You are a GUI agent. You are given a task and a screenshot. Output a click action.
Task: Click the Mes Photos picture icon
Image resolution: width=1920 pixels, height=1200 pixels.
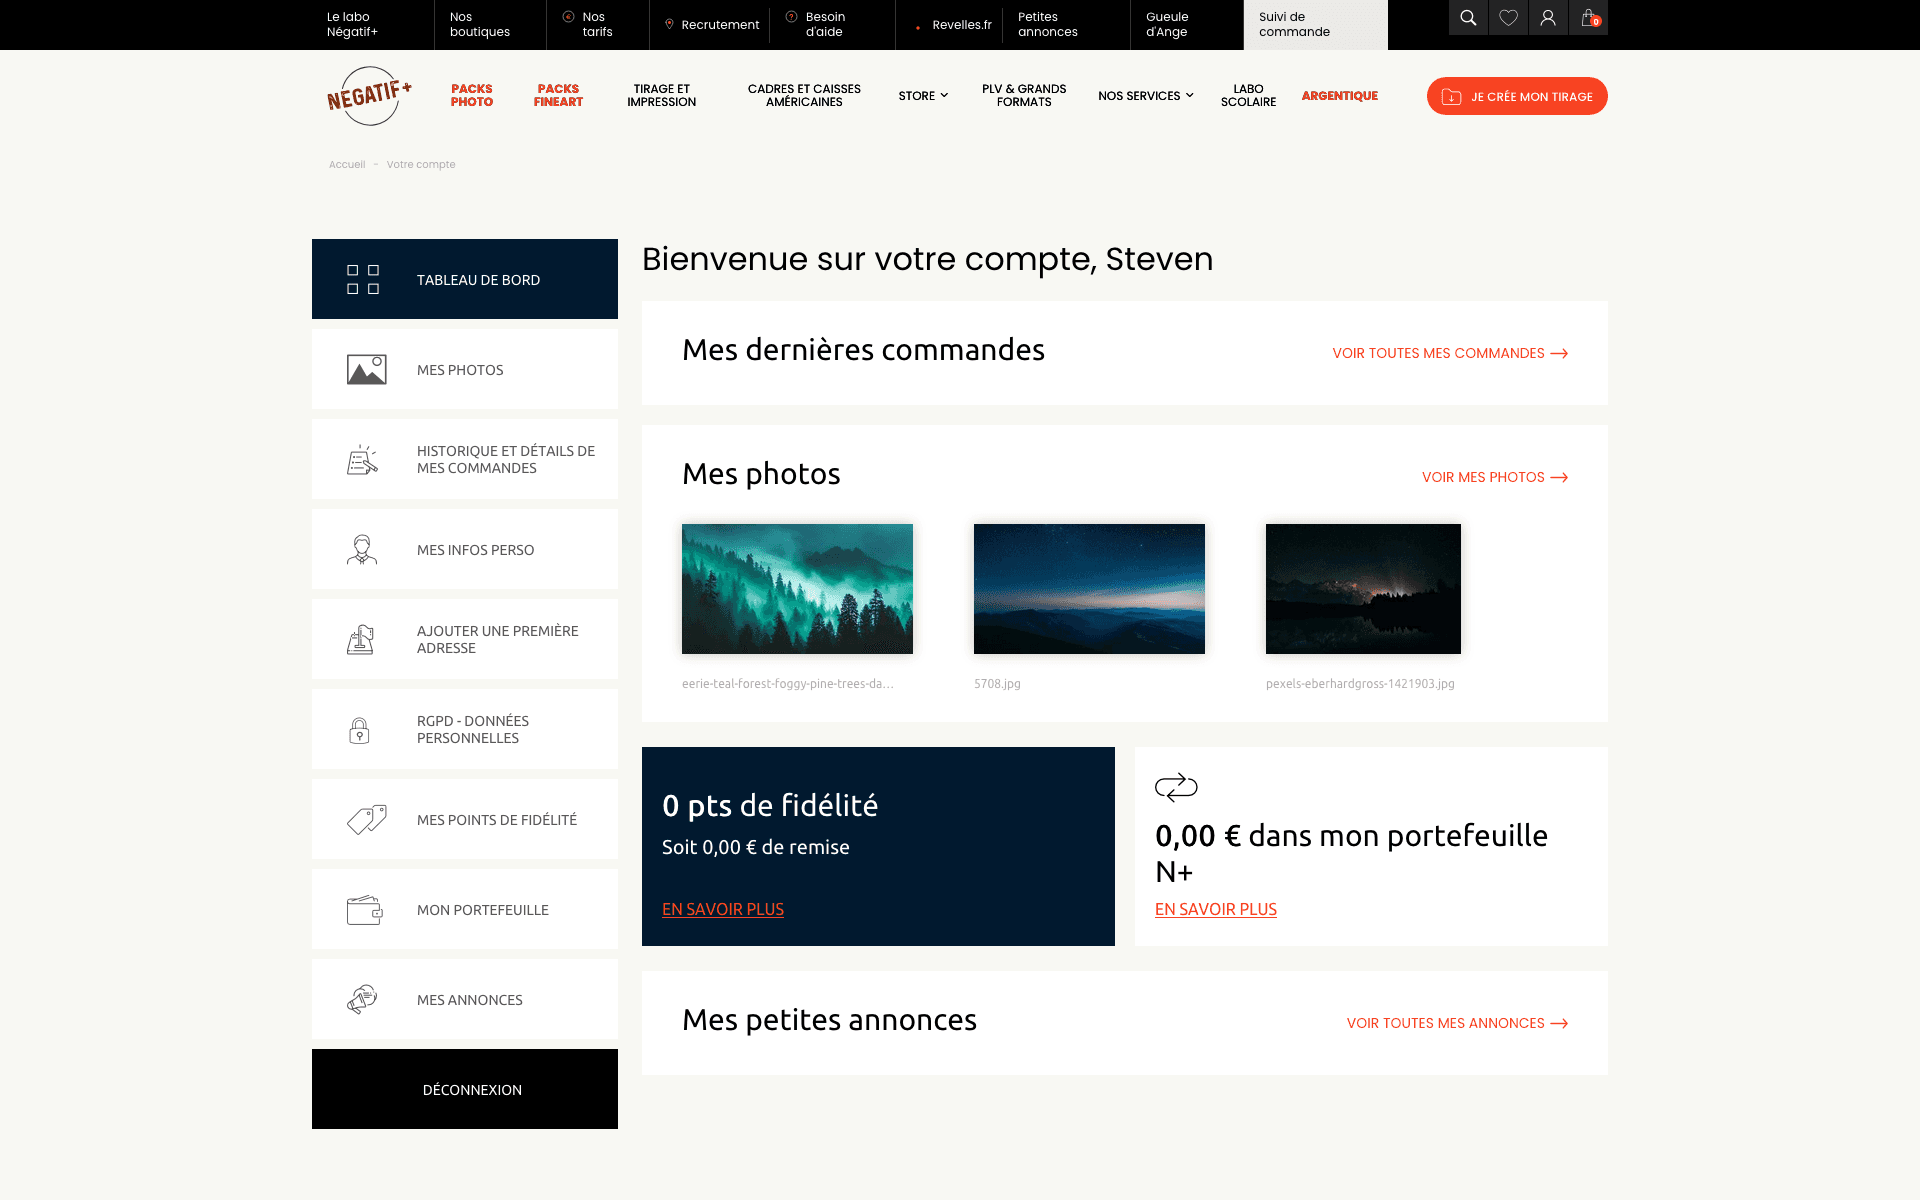coord(366,369)
